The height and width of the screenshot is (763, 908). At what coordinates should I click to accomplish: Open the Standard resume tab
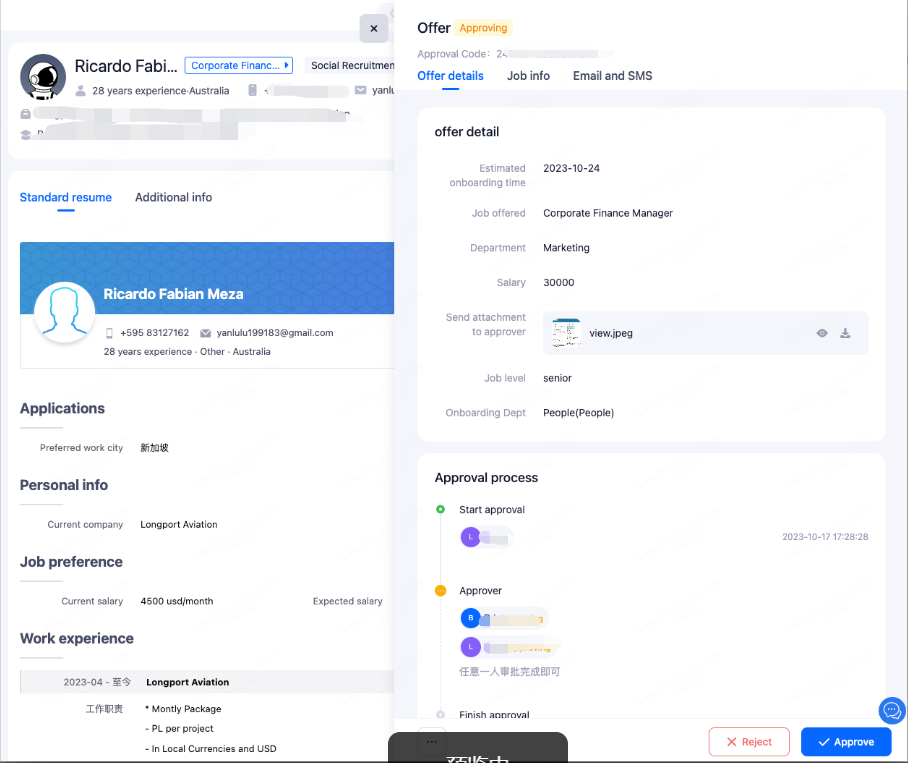[x=65, y=197]
